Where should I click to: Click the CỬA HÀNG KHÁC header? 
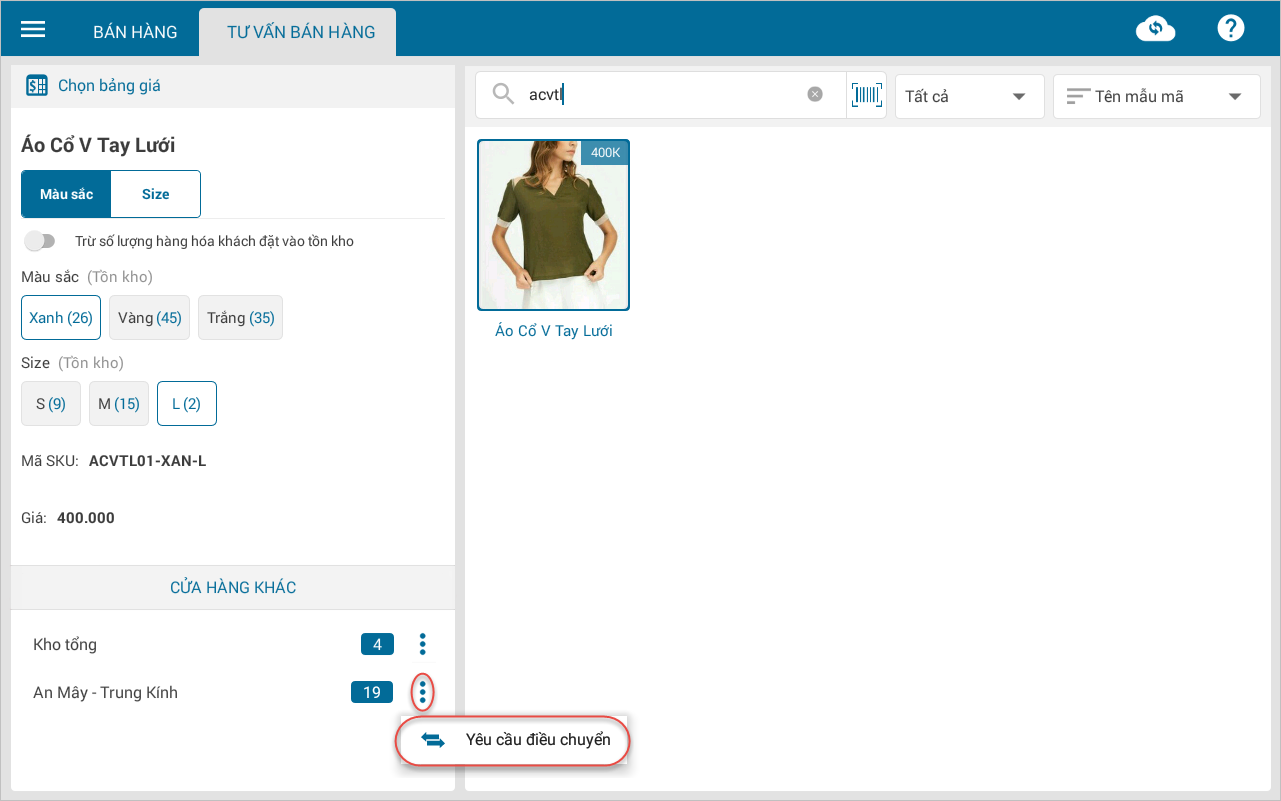233,588
